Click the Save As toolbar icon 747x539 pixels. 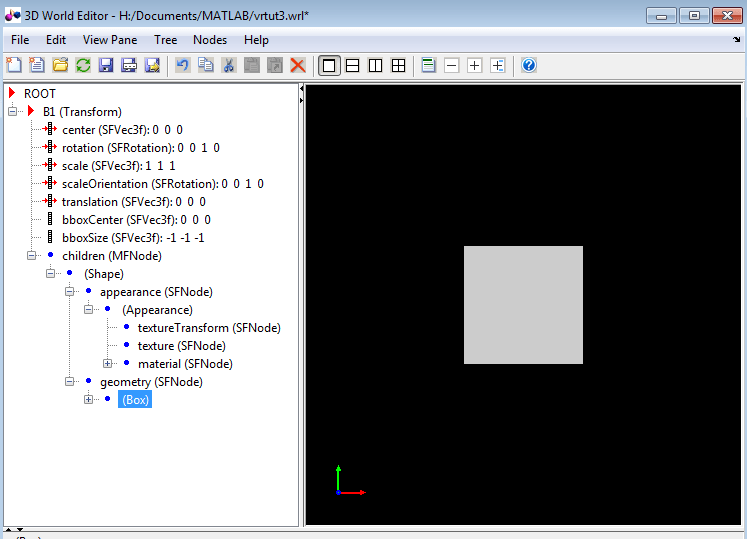coord(129,65)
